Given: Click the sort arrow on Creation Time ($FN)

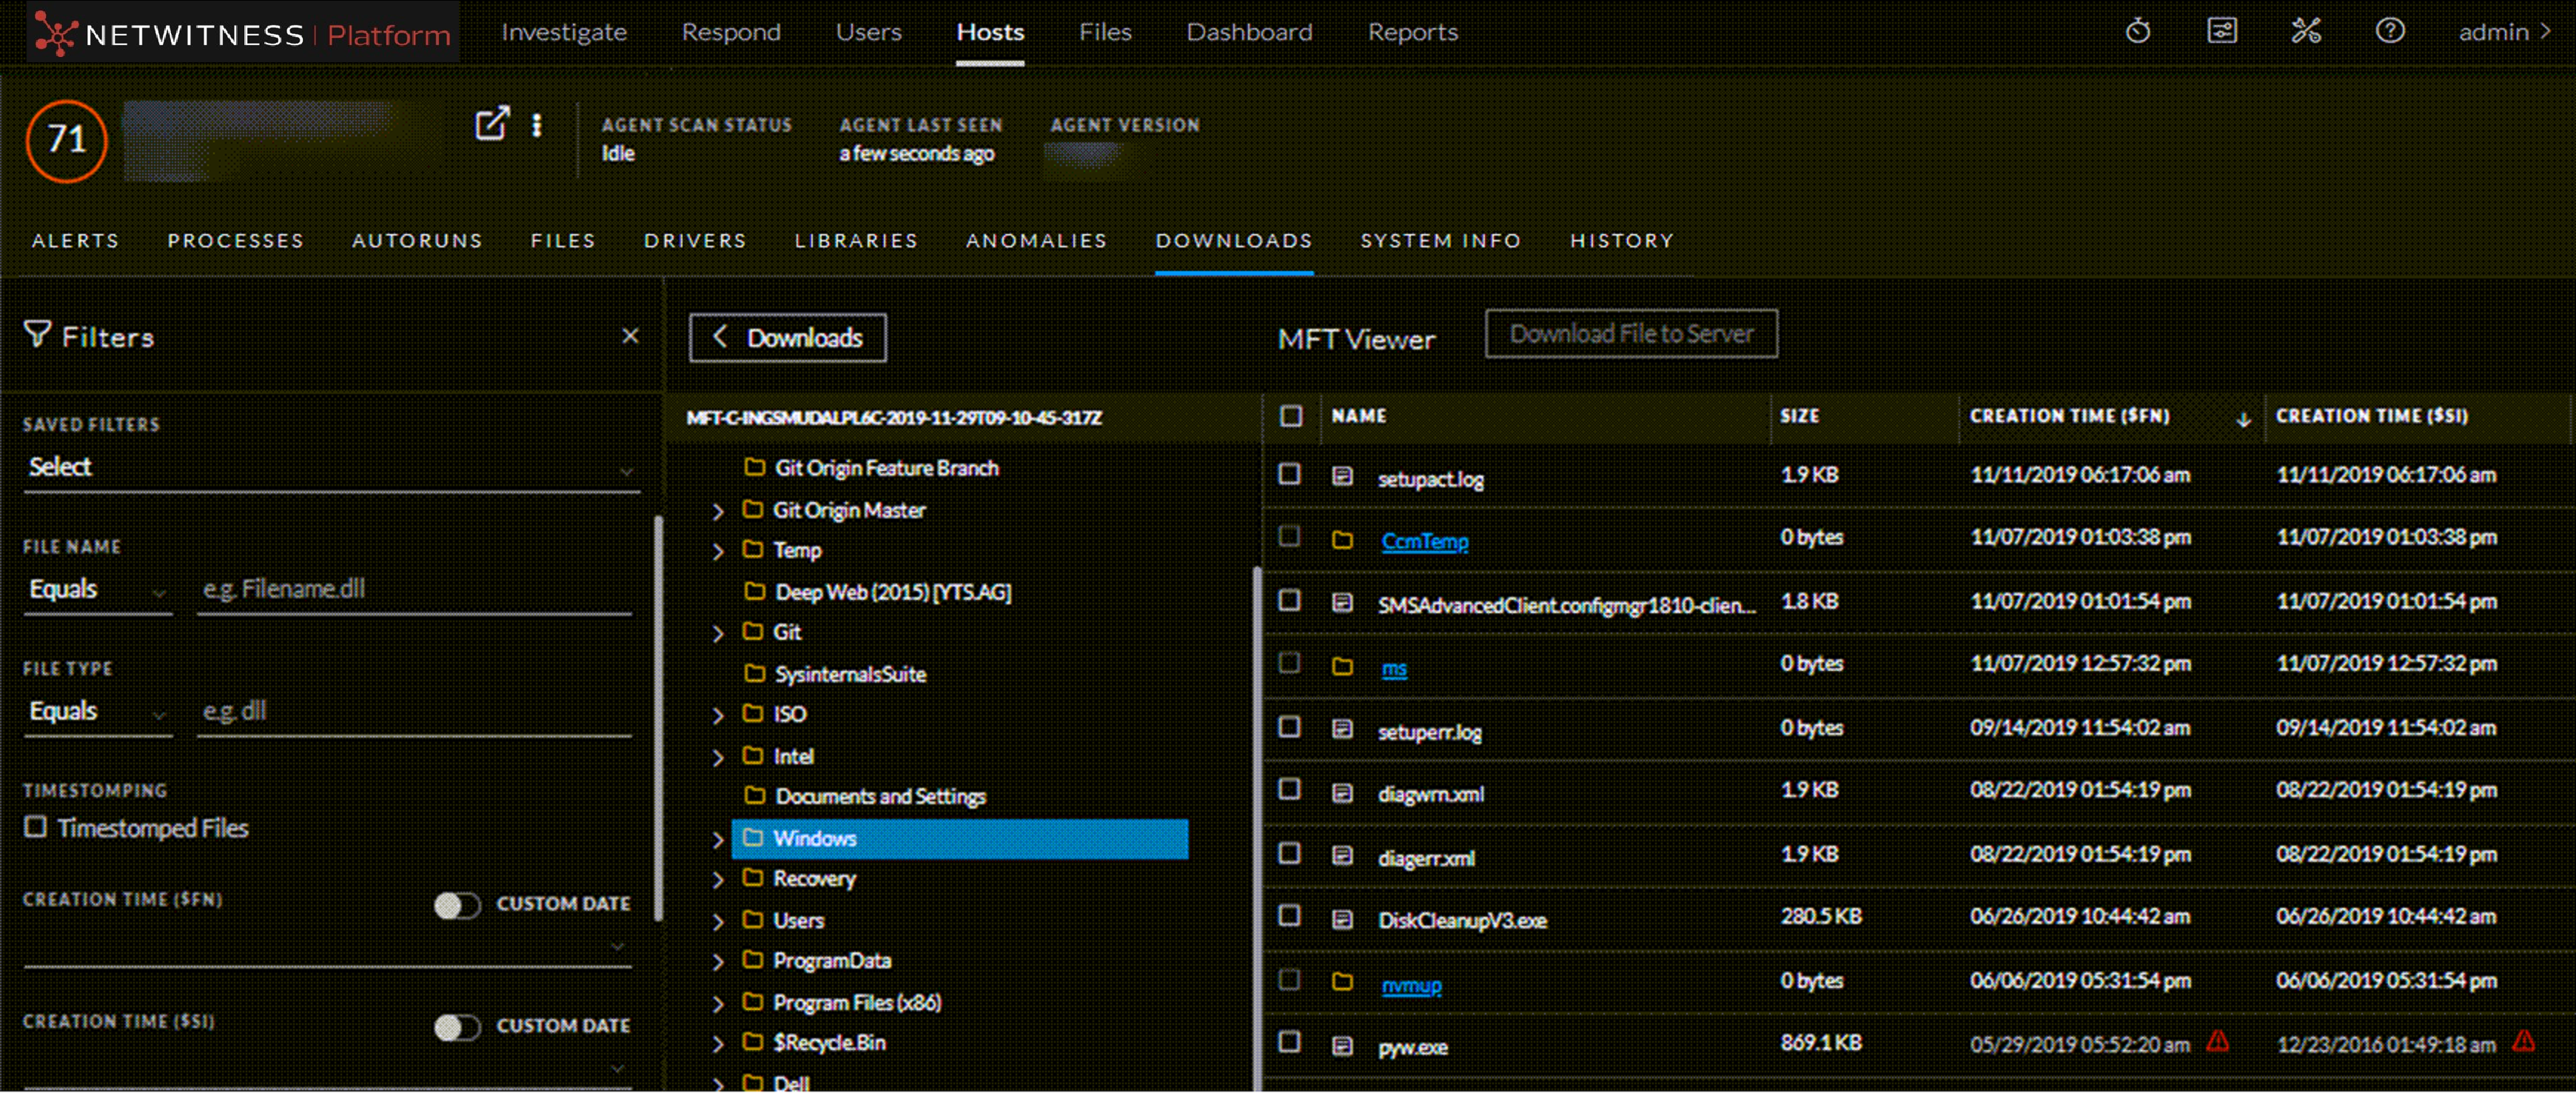Looking at the screenshot, I should [x=2243, y=420].
